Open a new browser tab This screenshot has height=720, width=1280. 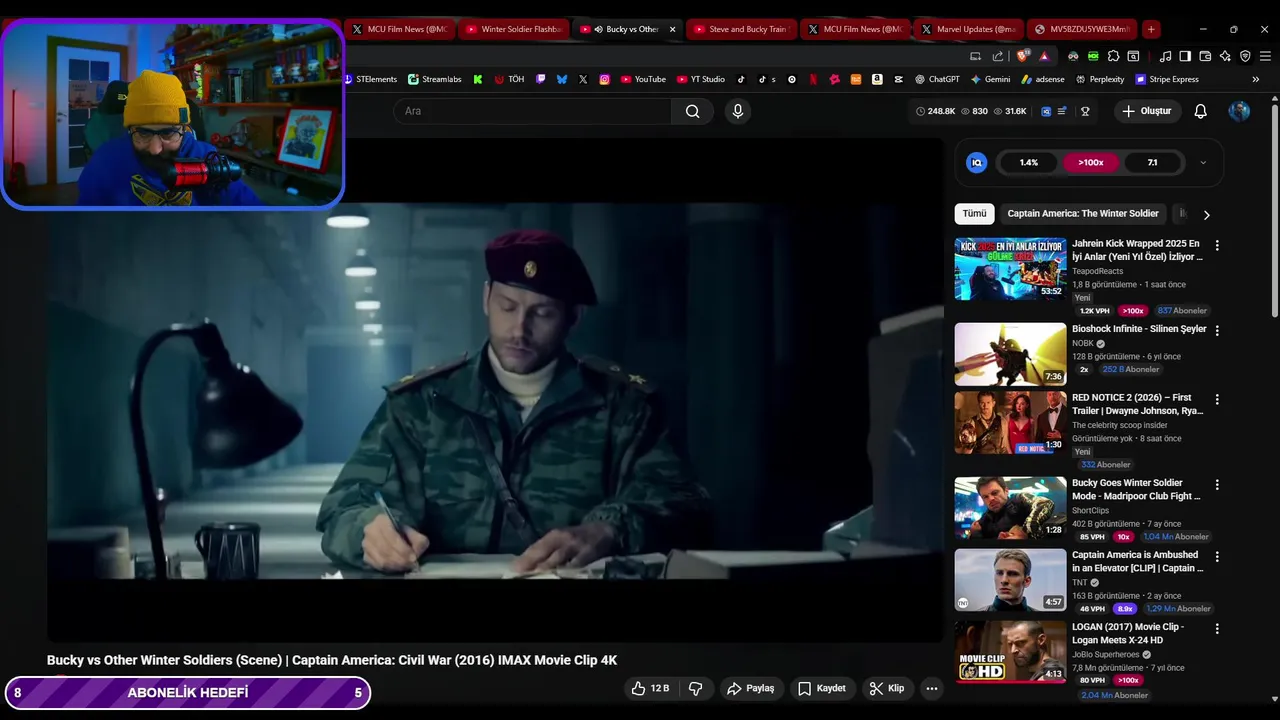1151,29
